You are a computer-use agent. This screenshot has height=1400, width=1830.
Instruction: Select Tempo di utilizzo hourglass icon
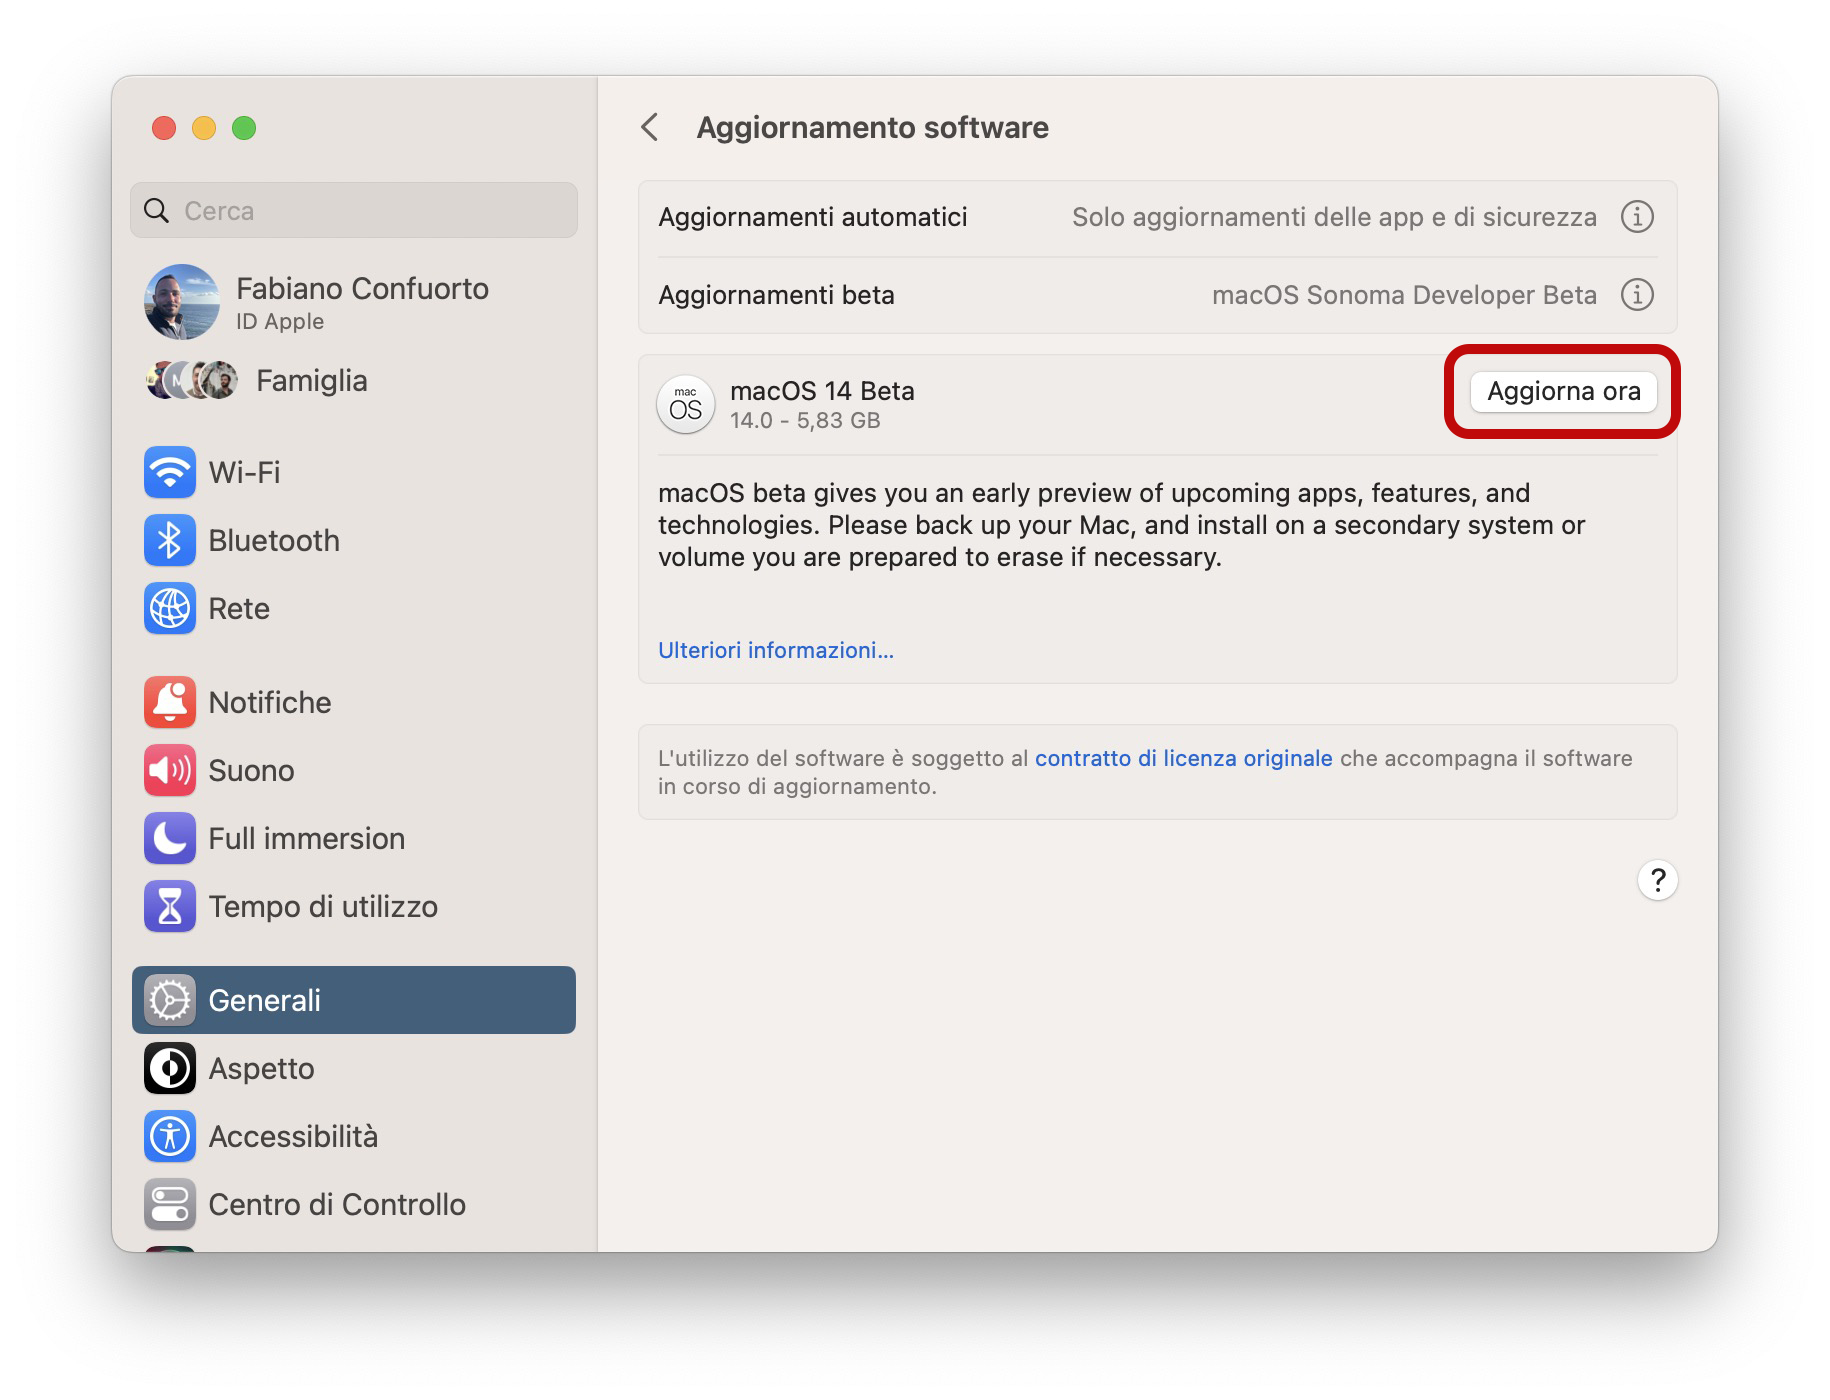pyautogui.click(x=170, y=906)
